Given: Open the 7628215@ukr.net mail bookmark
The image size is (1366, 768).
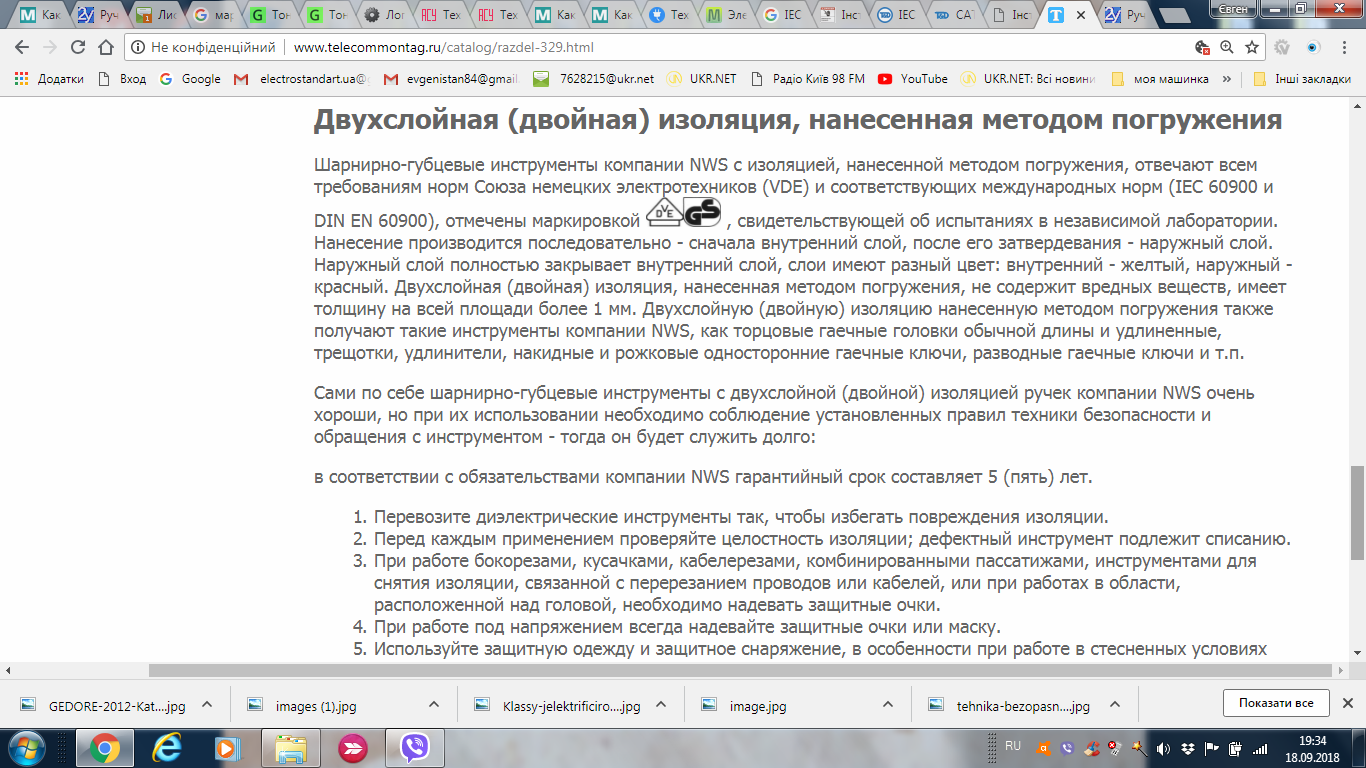Looking at the screenshot, I should click(594, 79).
